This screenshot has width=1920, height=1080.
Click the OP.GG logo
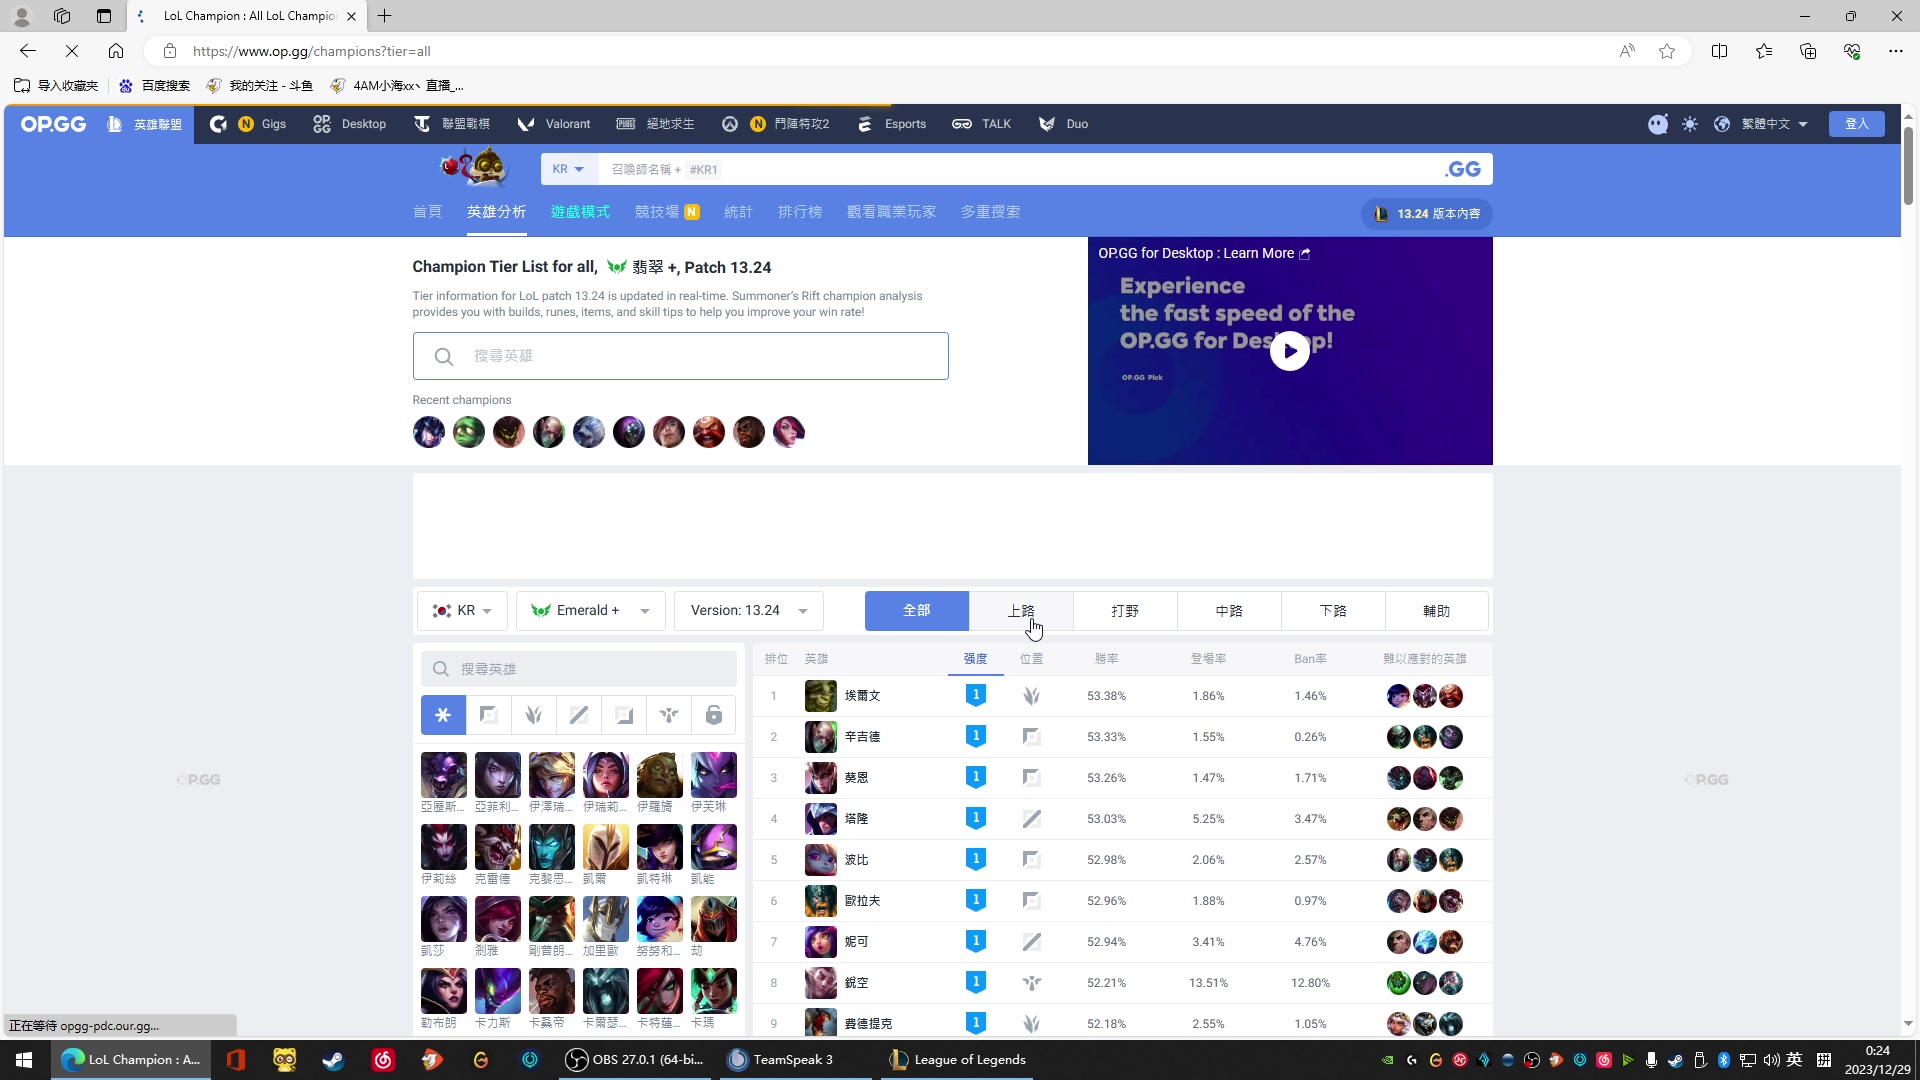53,124
